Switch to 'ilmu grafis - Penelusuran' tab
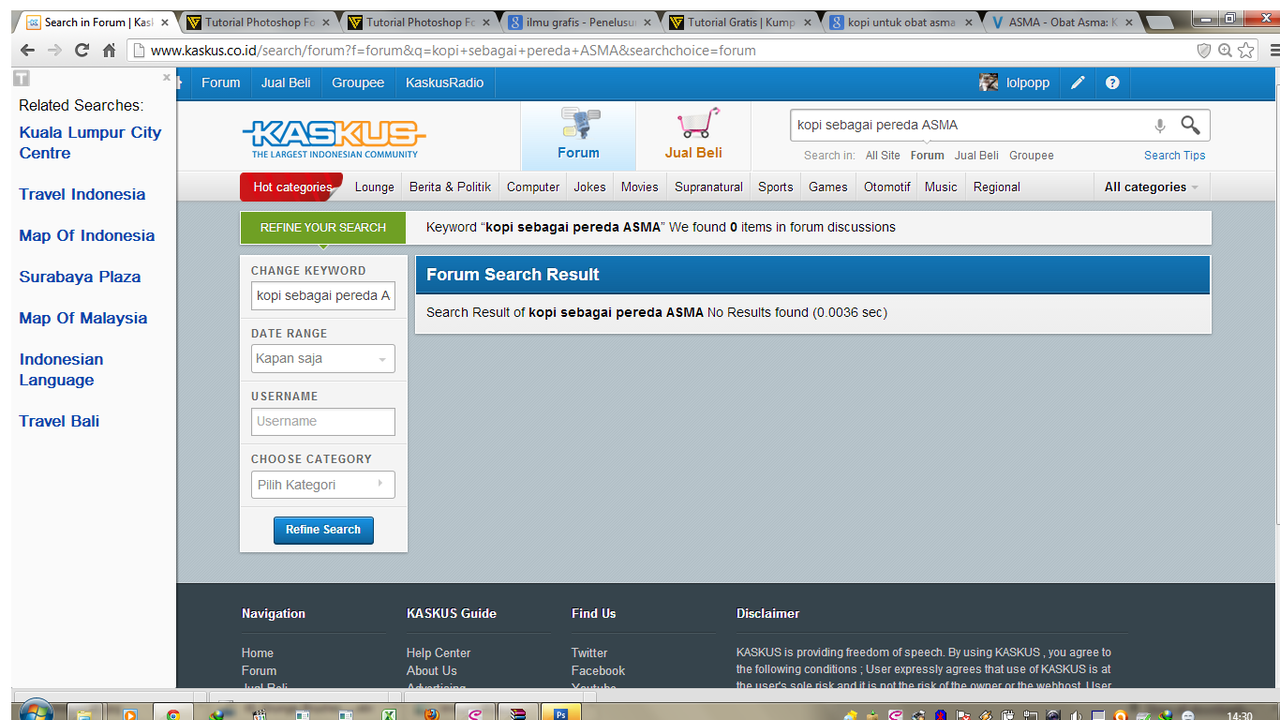 (578, 22)
